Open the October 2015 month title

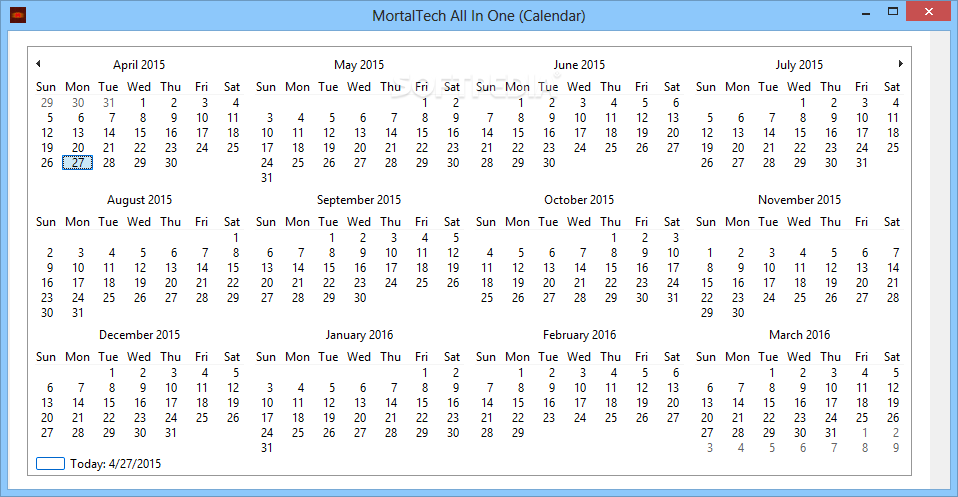[x=579, y=200]
